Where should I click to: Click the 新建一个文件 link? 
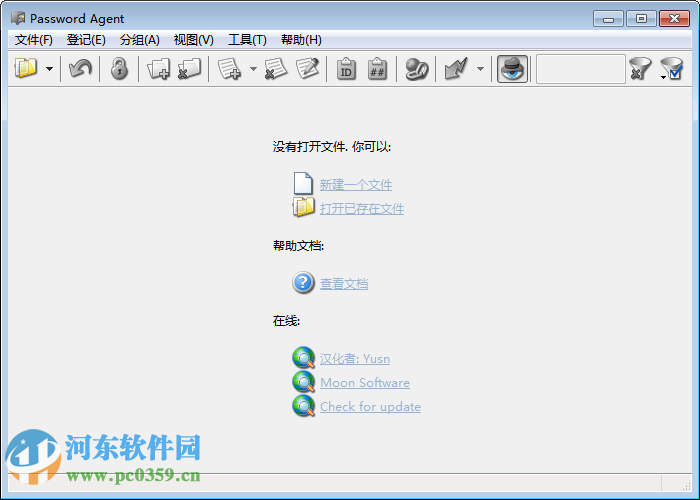tap(356, 184)
